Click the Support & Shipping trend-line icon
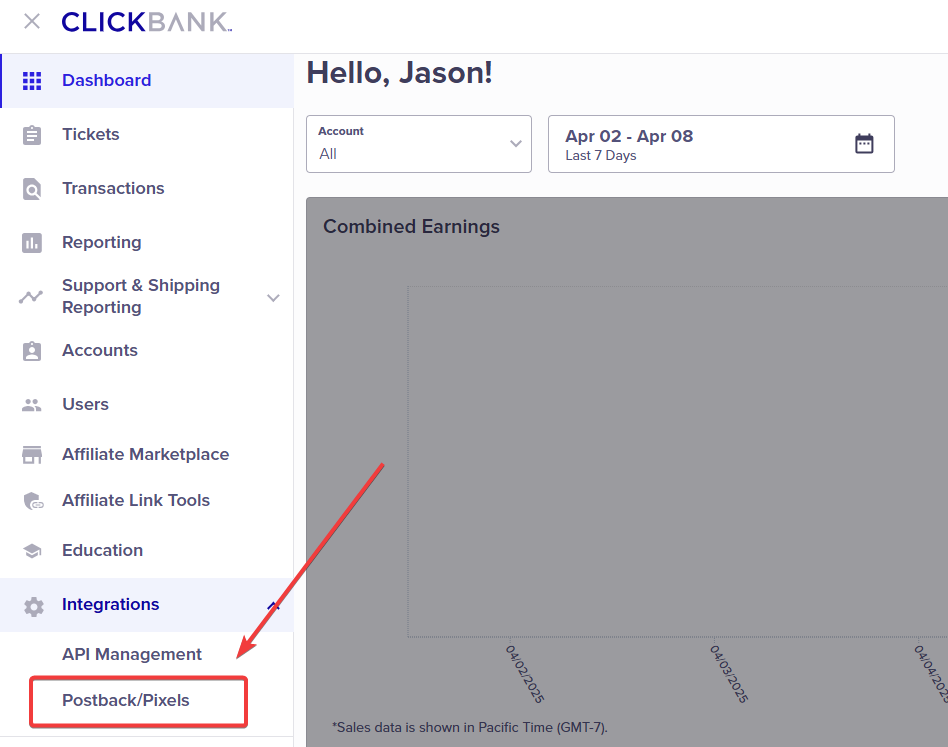948x747 pixels. (x=31, y=297)
